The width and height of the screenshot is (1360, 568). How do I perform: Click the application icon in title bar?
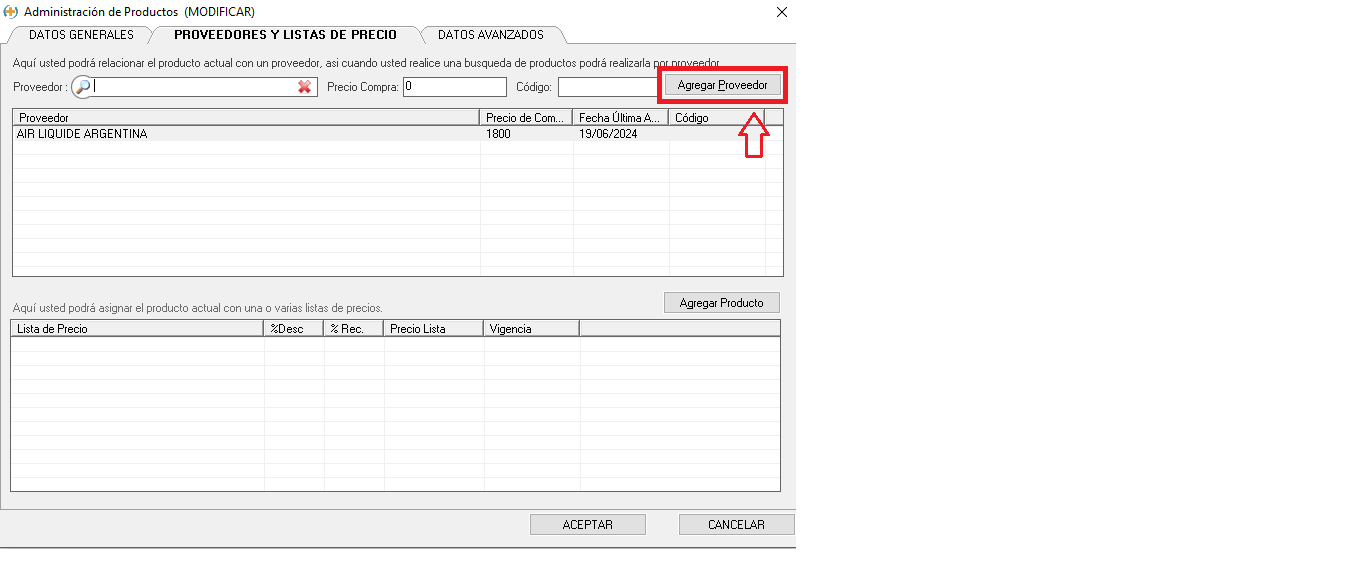pos(11,12)
